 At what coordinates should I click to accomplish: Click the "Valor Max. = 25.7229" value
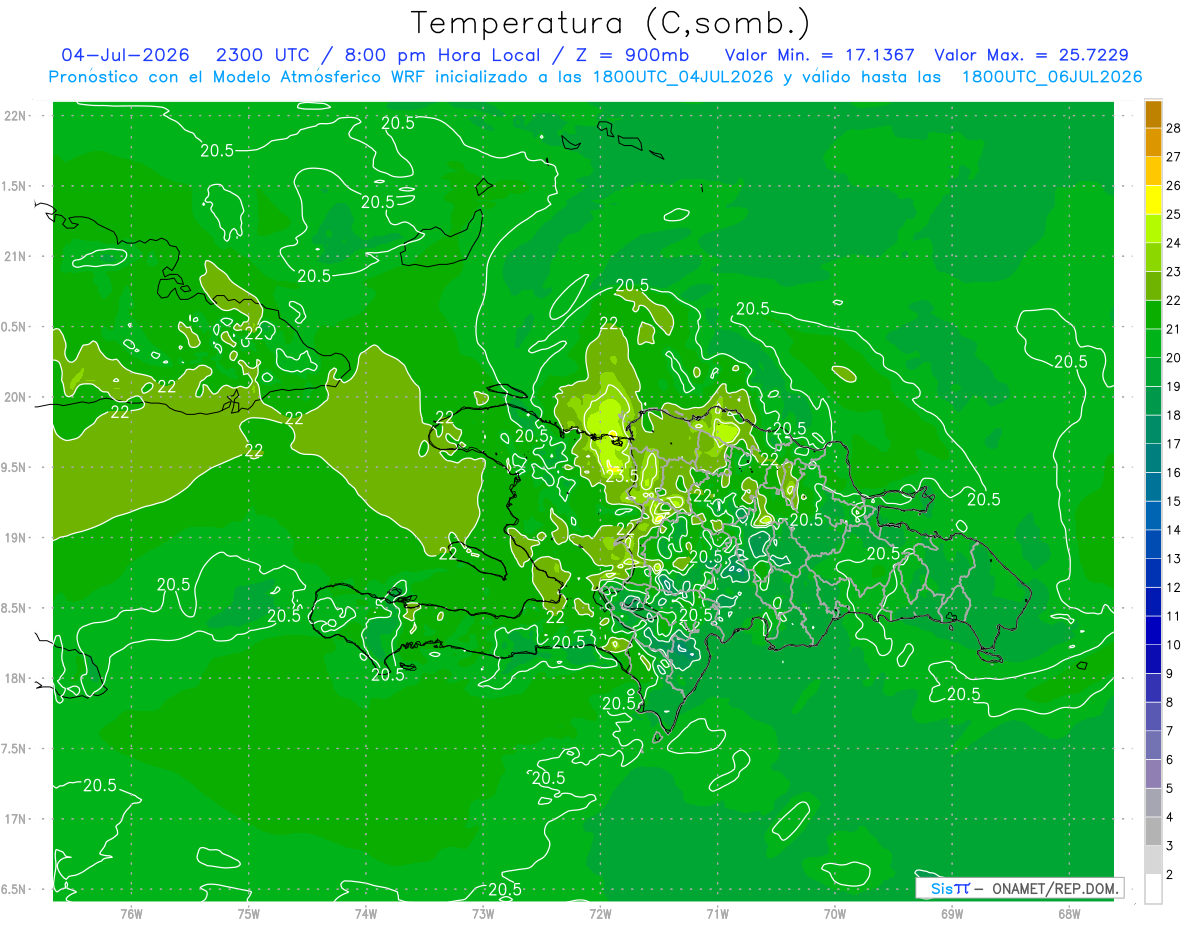(1031, 55)
